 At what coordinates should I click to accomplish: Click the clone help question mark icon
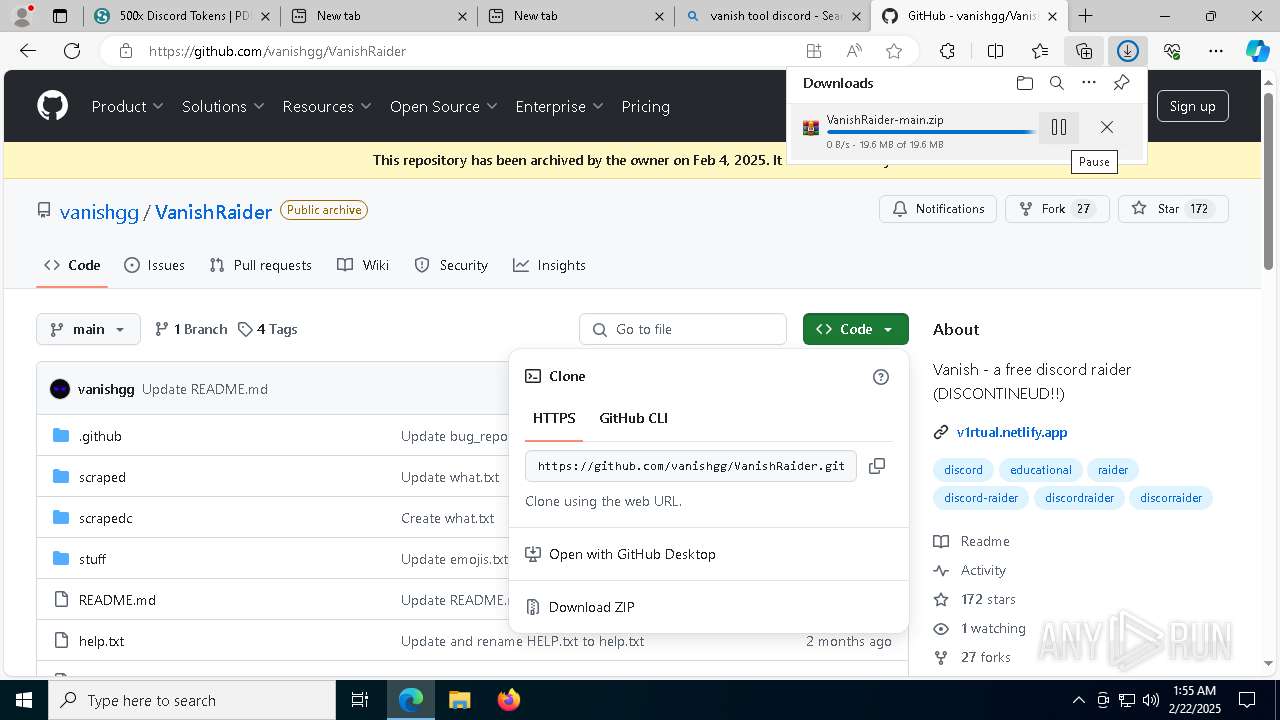(881, 377)
